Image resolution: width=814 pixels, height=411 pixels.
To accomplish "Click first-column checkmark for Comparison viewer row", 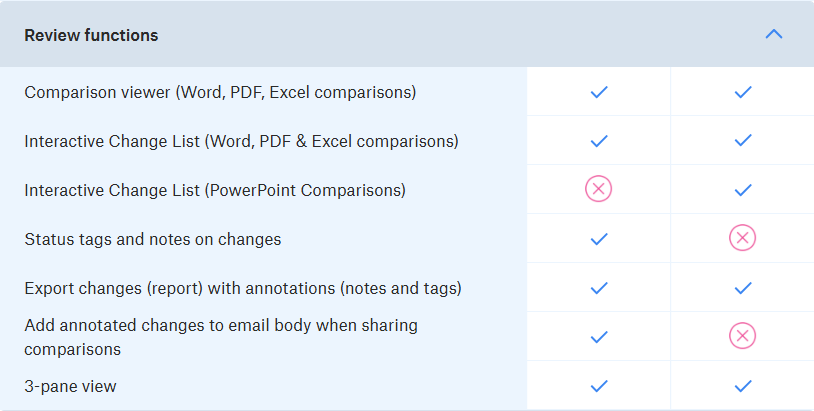I will click(x=599, y=92).
